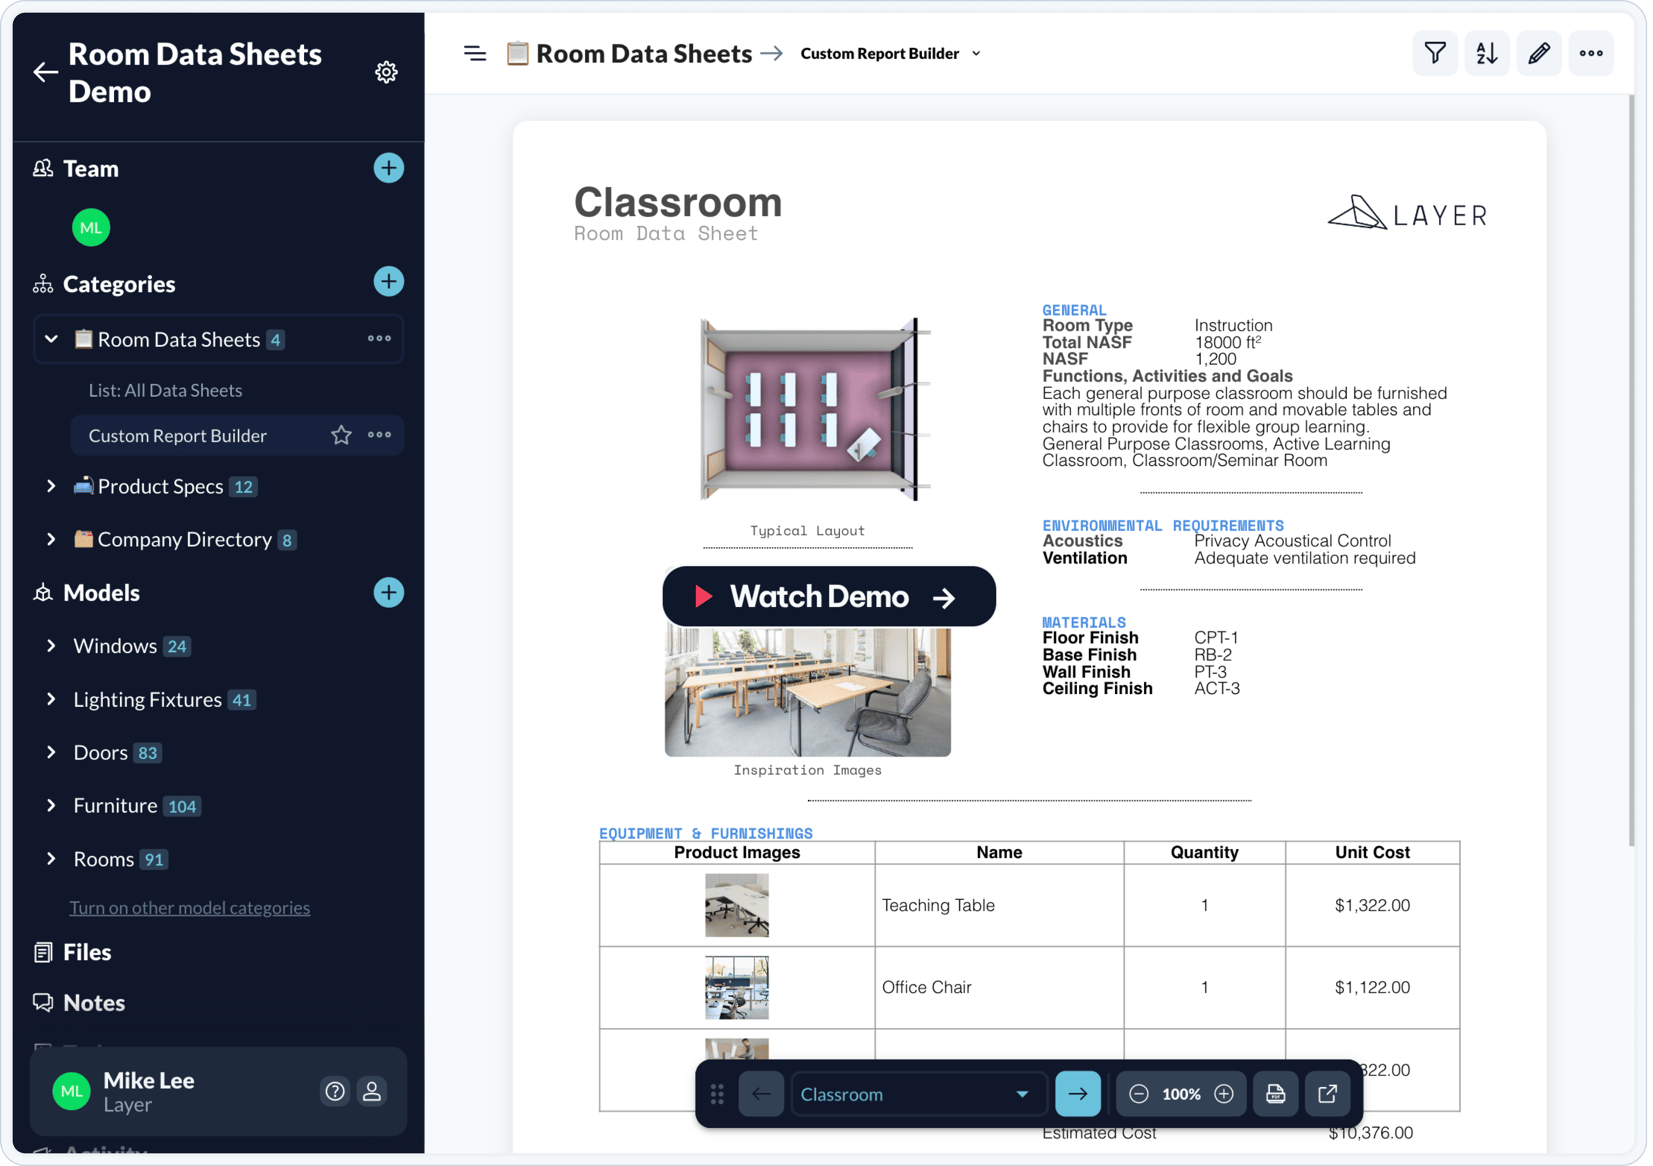
Task: Grab the report toolbar drag handle
Action: [x=717, y=1094]
